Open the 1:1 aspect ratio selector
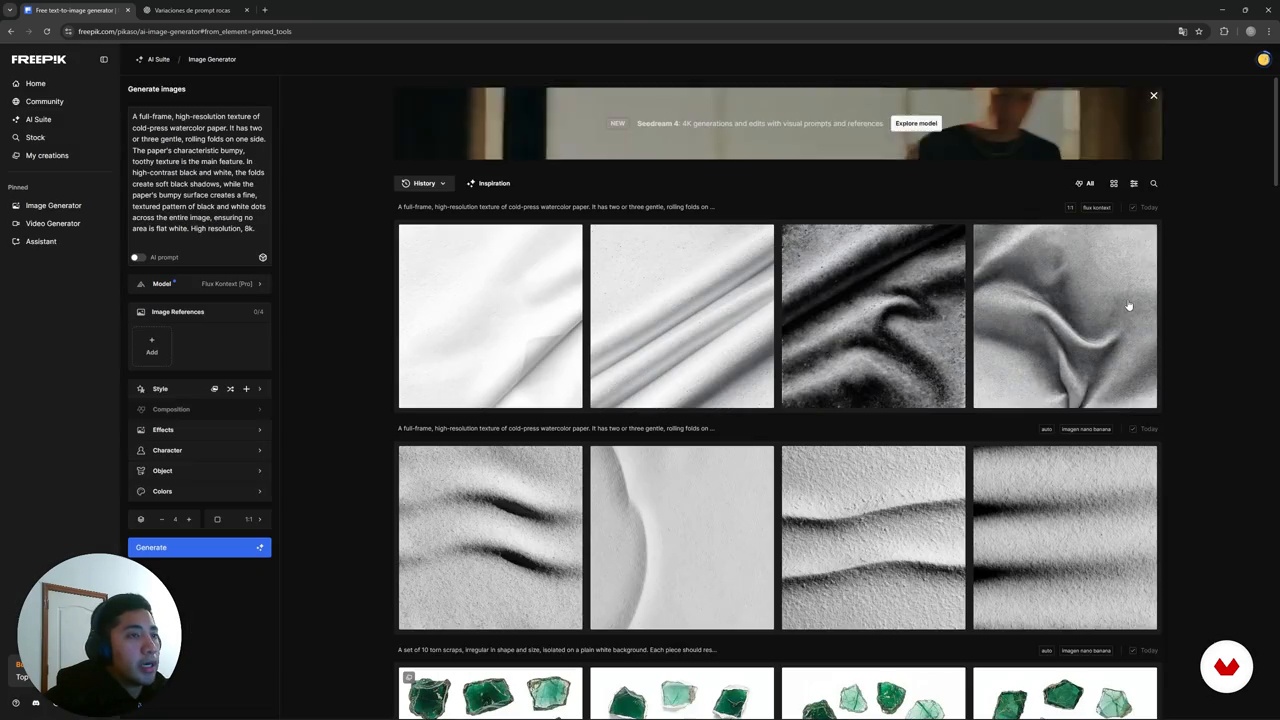 (x=240, y=519)
